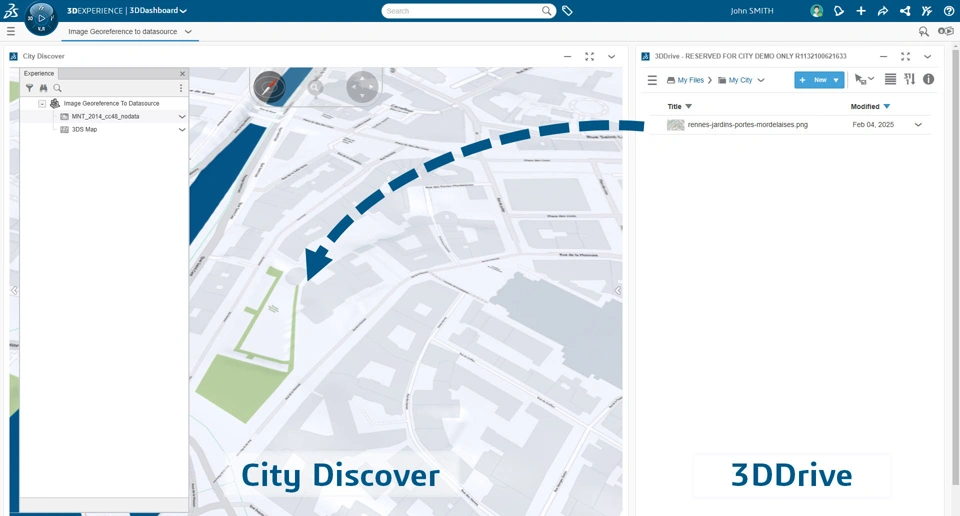Open the New button dropdown arrow
The height and width of the screenshot is (516, 960).
[x=836, y=80]
